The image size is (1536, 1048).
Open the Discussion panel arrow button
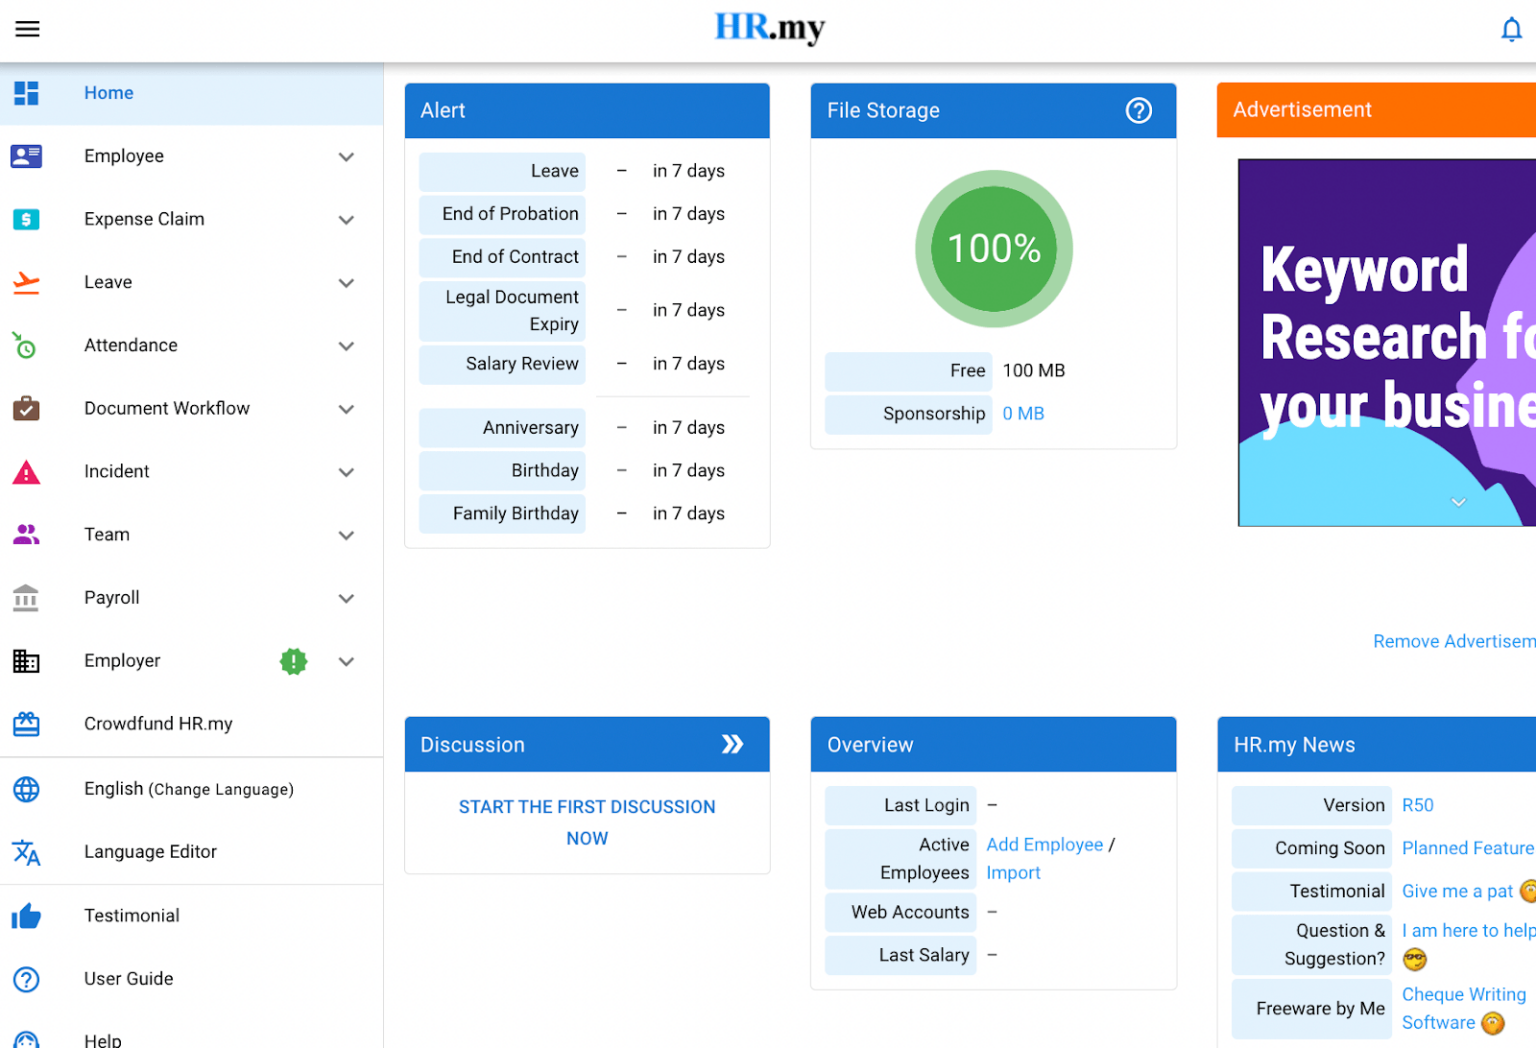(733, 744)
